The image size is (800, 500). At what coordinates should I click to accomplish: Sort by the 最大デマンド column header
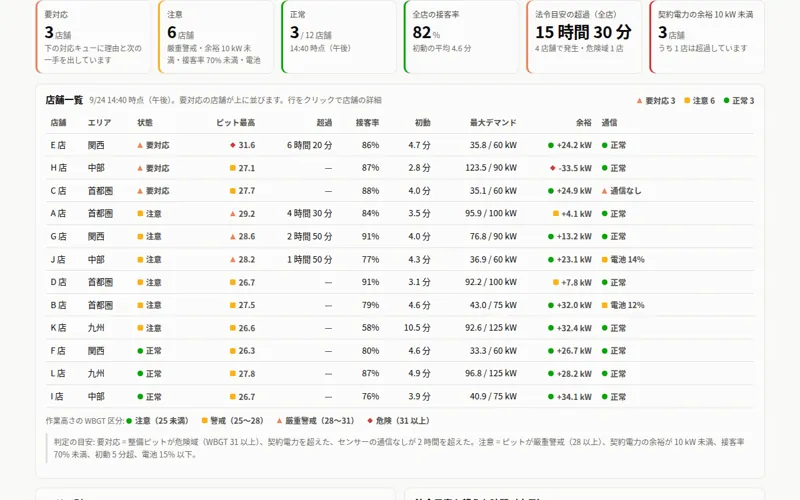click(x=493, y=122)
